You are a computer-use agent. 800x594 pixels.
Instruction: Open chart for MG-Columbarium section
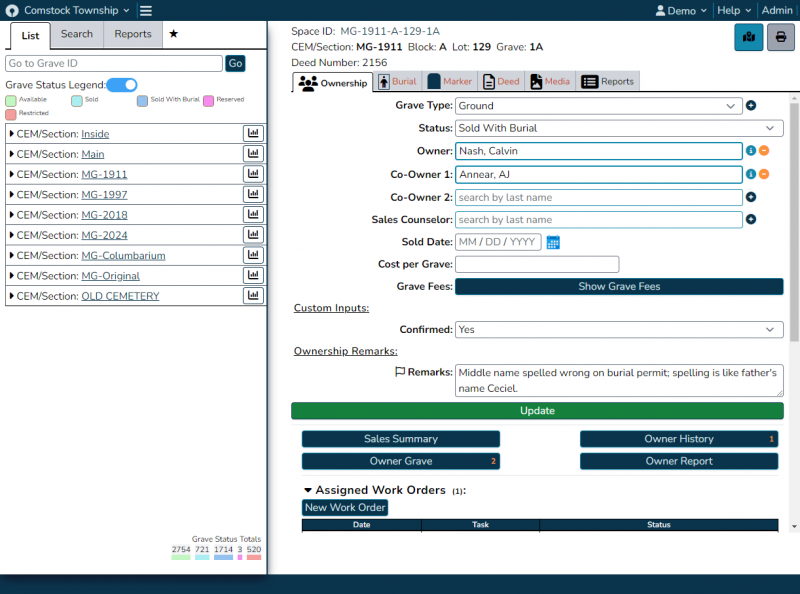click(x=253, y=255)
